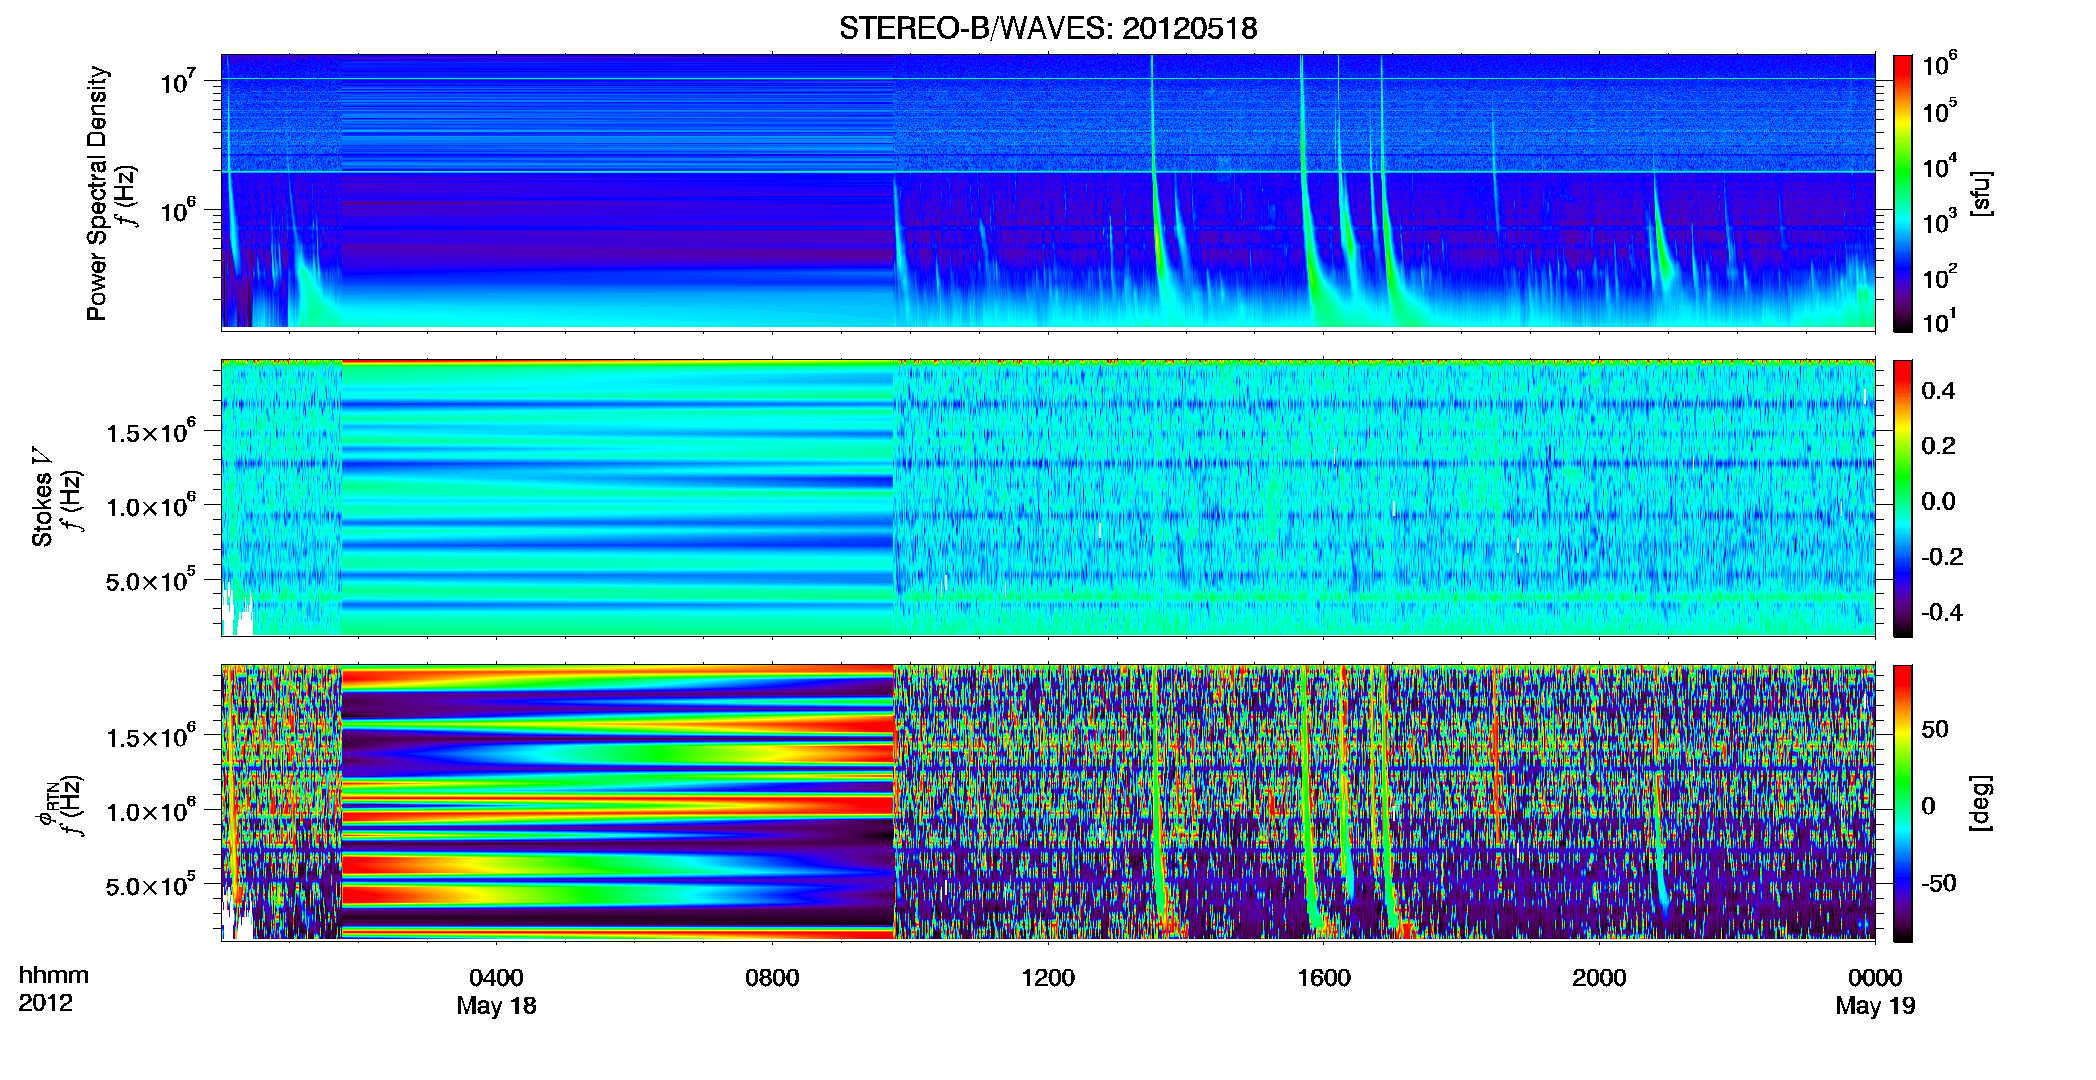This screenshot has width=2096, height=1080.
Task: Select the "0.0" Stokes V color bar label
Action: (1938, 501)
